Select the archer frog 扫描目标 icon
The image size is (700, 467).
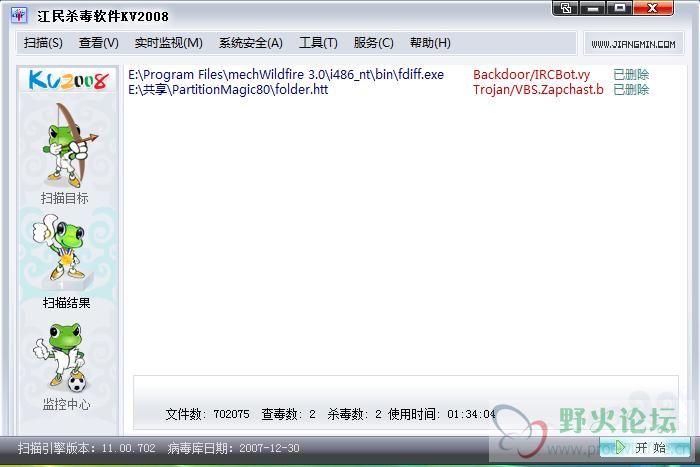[69, 145]
